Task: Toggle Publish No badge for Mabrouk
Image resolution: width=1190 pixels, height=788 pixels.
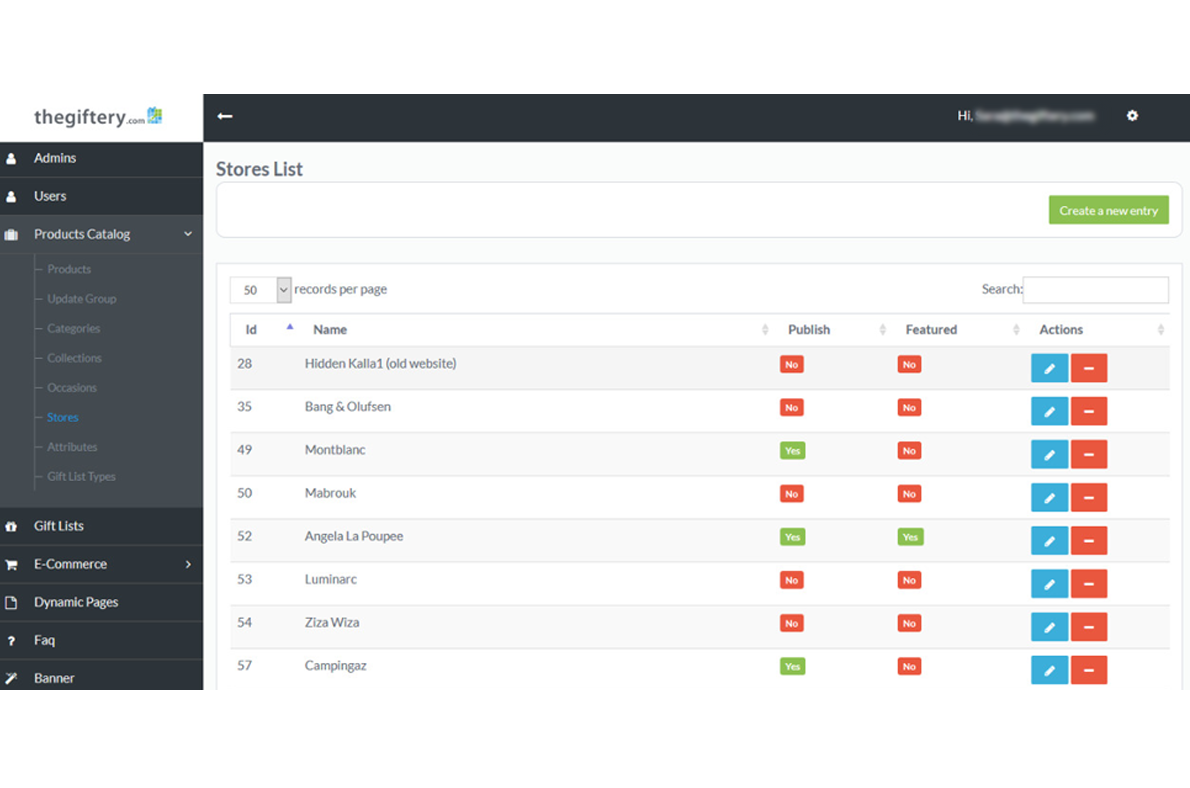Action: (x=792, y=494)
